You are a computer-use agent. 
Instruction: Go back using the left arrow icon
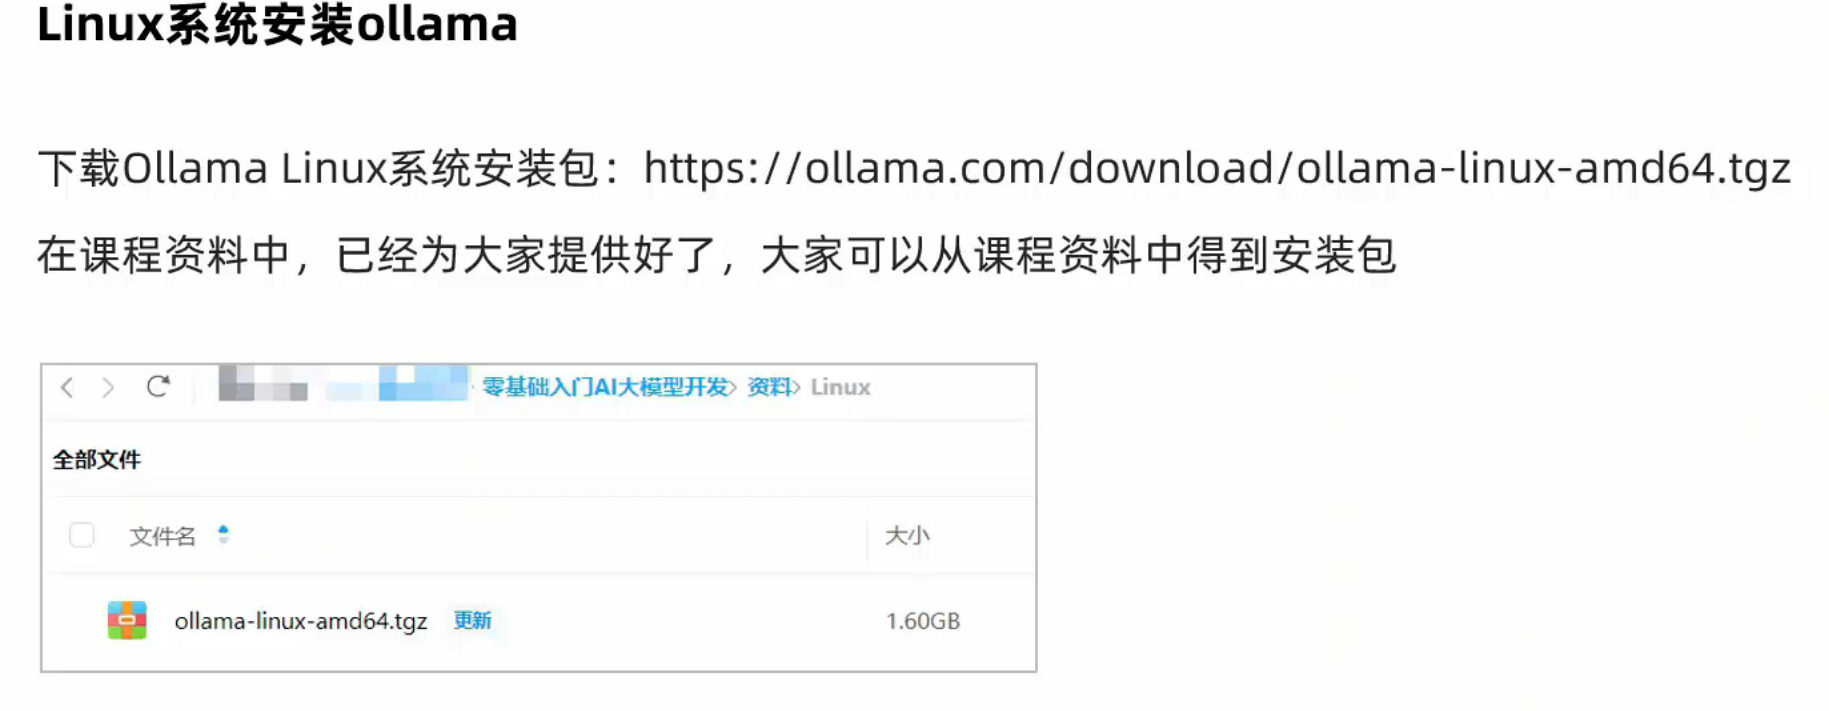(x=66, y=387)
